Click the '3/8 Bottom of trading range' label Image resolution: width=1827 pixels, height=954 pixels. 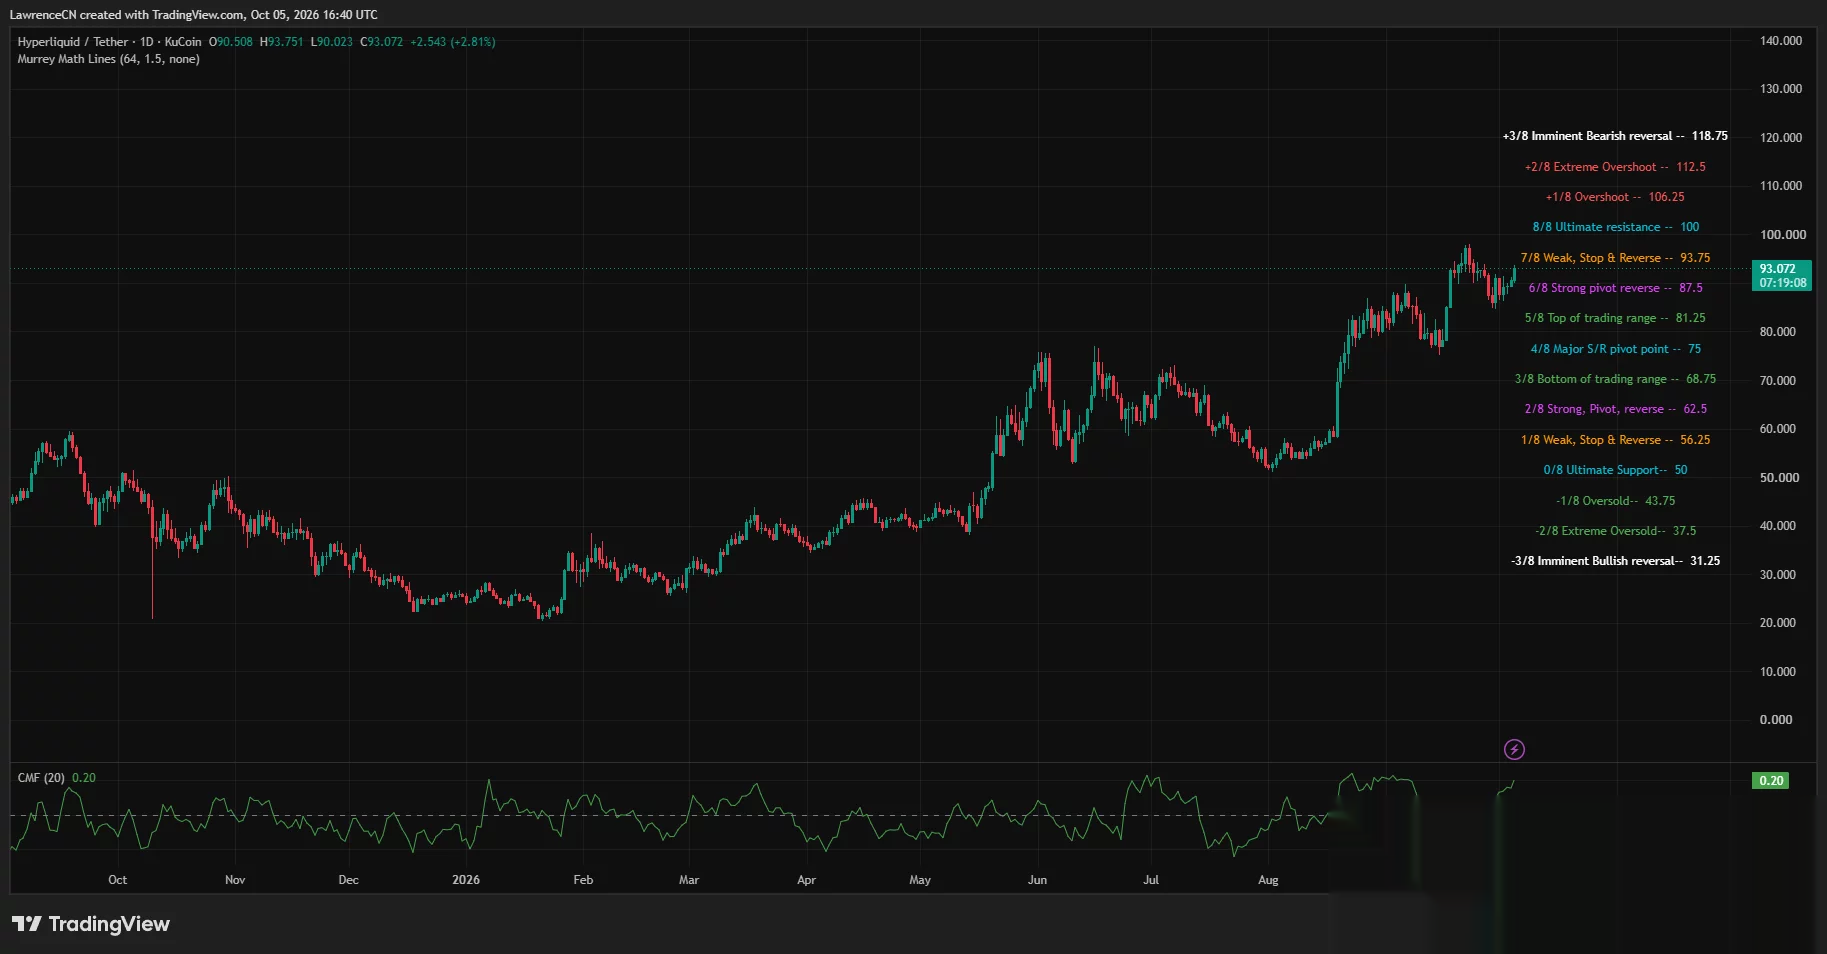click(x=1615, y=379)
